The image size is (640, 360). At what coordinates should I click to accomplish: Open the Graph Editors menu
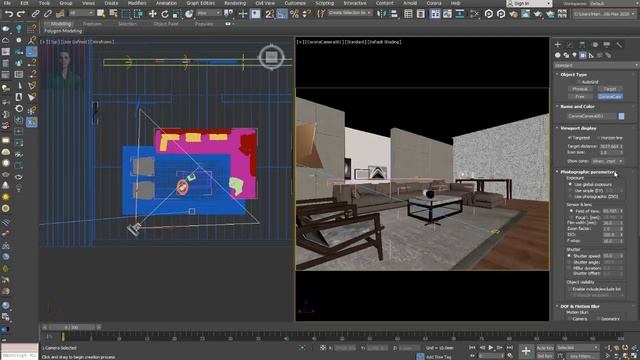point(201,3)
